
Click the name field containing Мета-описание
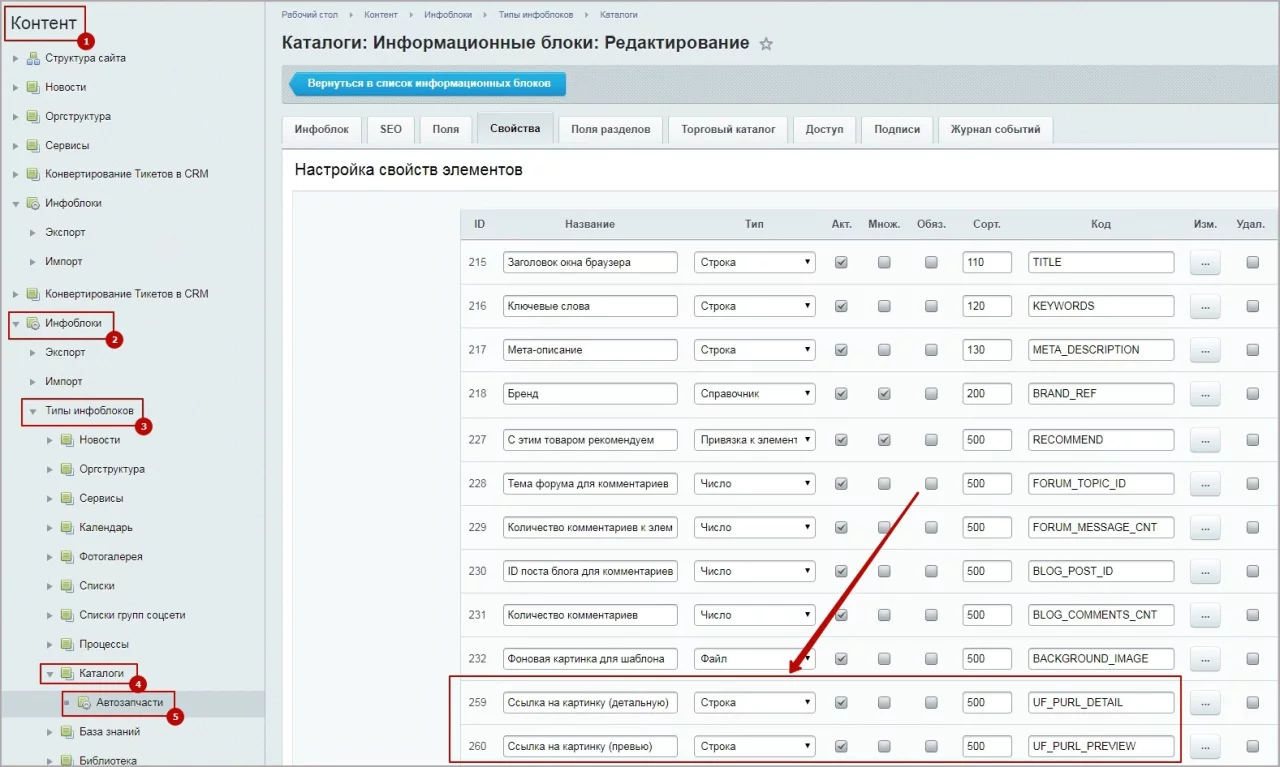point(590,350)
